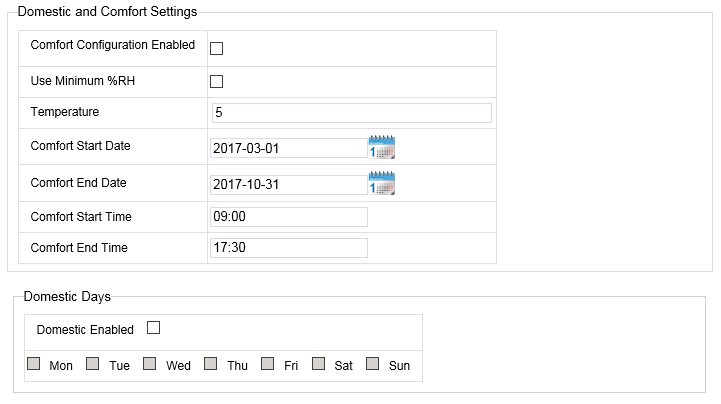Click the Use Minimum %RH label
This screenshot has height=404, width=721.
tap(83, 79)
